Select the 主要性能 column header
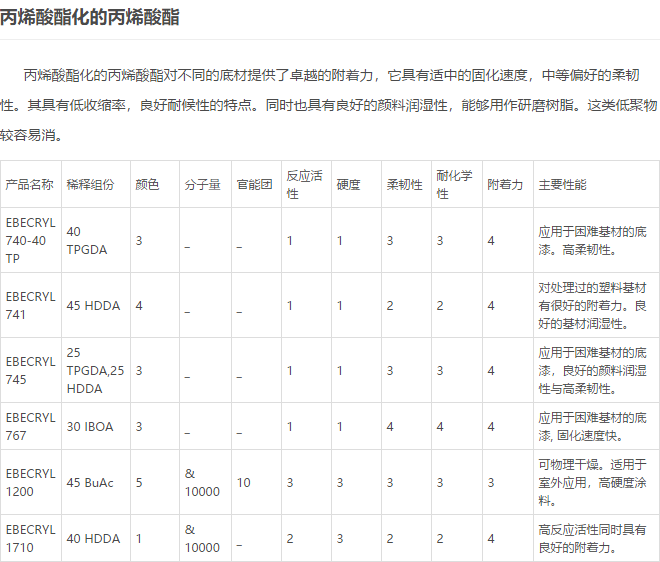Viewport: 660px width, 562px height. pos(563,185)
